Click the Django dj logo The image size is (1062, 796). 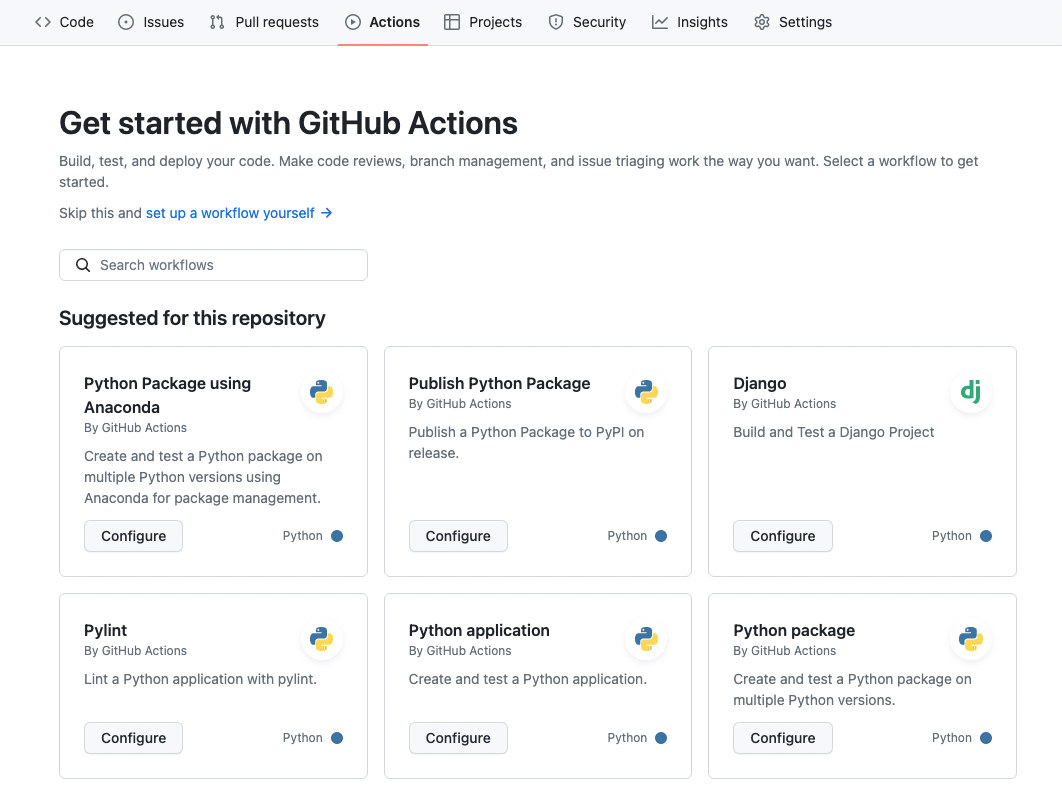(x=971, y=391)
